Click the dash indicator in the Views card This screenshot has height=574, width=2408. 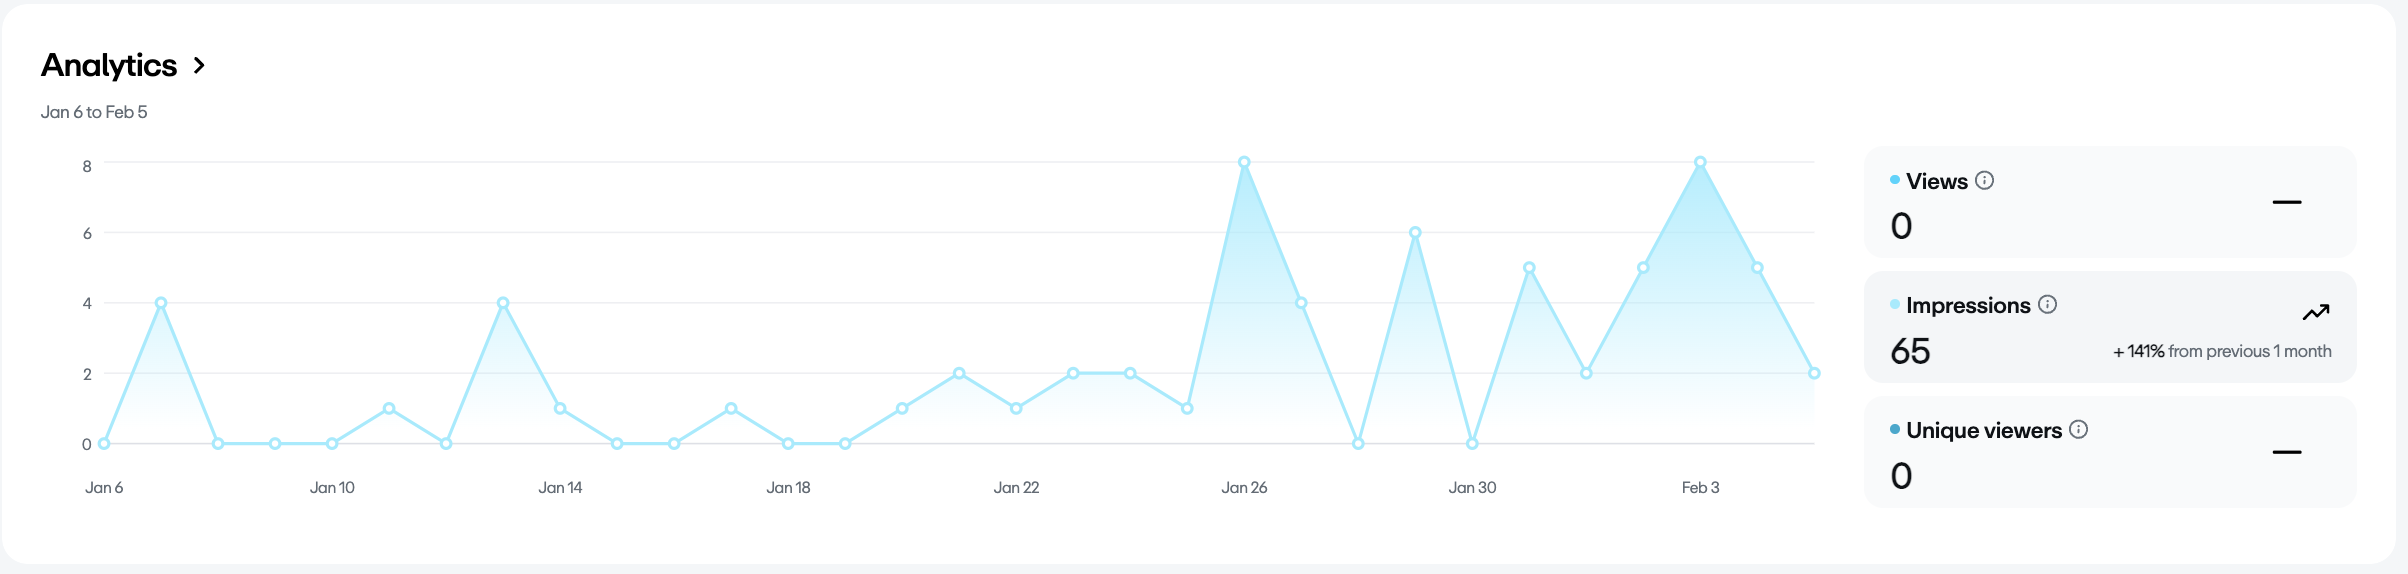pyautogui.click(x=2286, y=203)
